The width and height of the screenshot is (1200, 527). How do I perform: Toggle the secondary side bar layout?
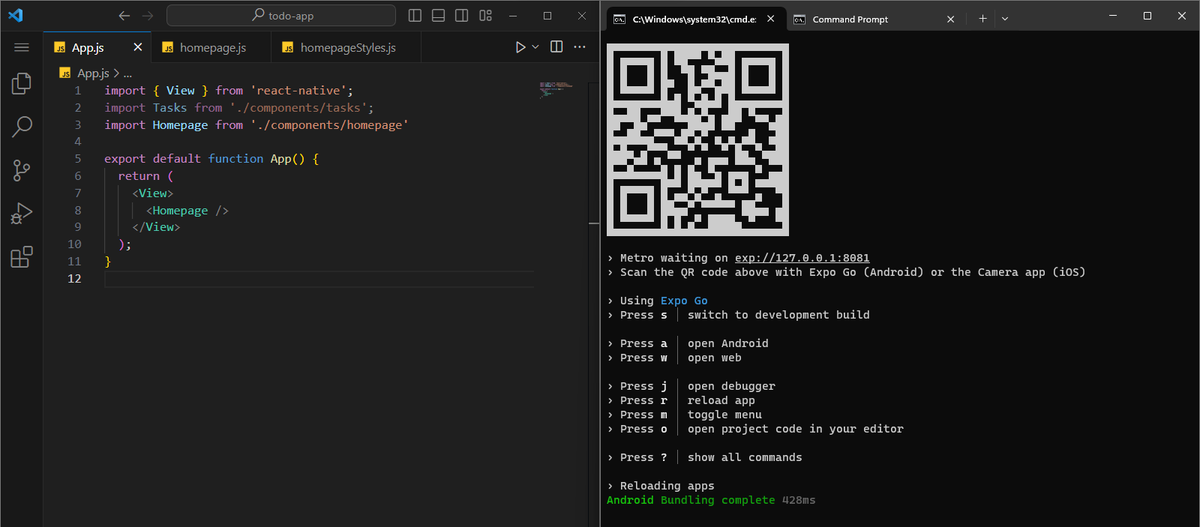(461, 16)
